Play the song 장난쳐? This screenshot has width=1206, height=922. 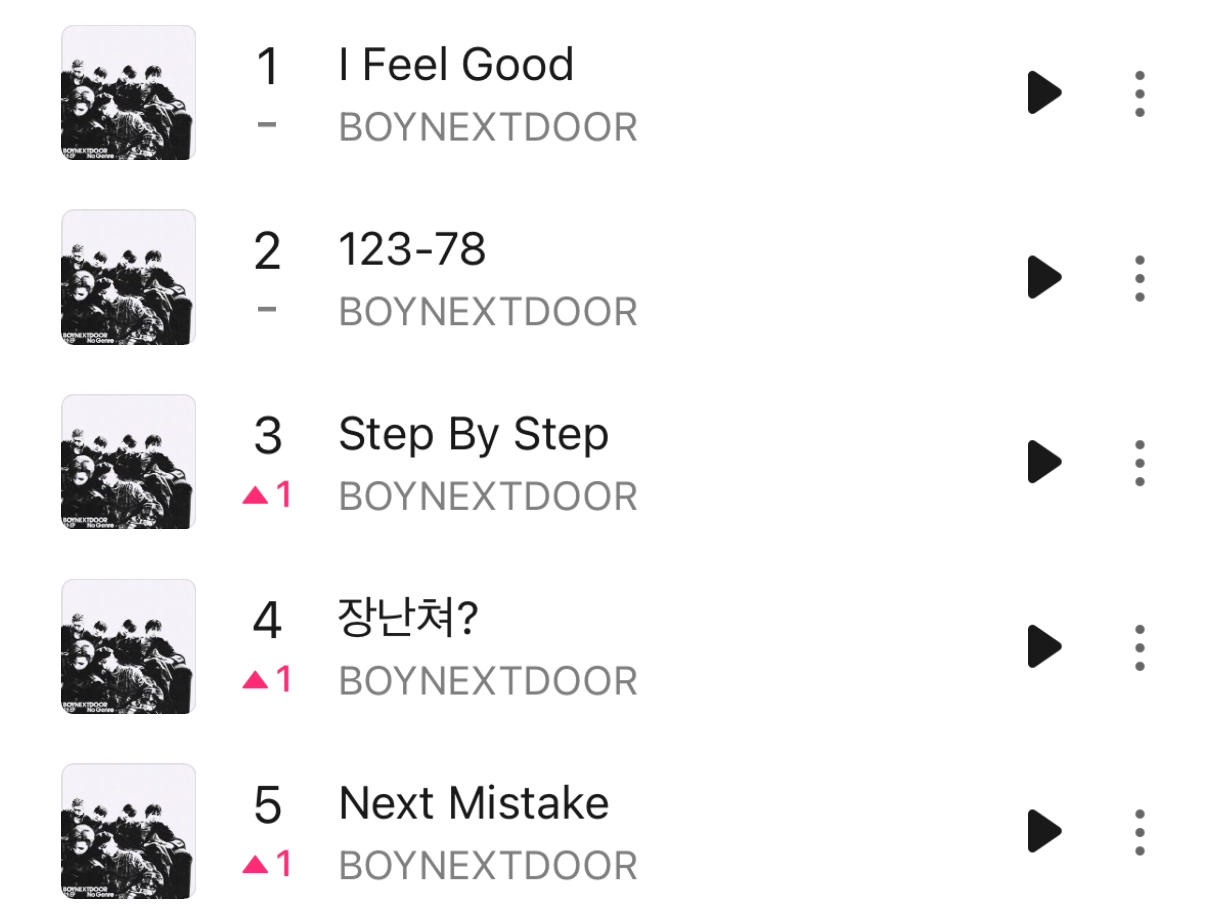pyautogui.click(x=1044, y=646)
